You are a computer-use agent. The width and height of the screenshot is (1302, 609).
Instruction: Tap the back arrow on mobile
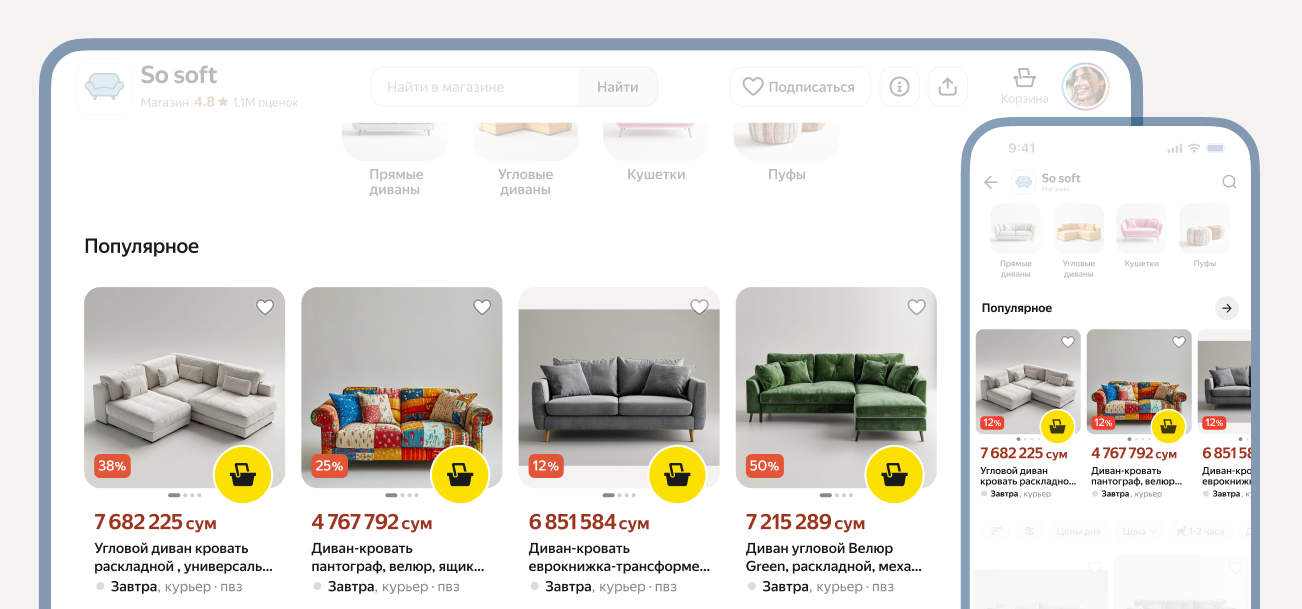991,182
